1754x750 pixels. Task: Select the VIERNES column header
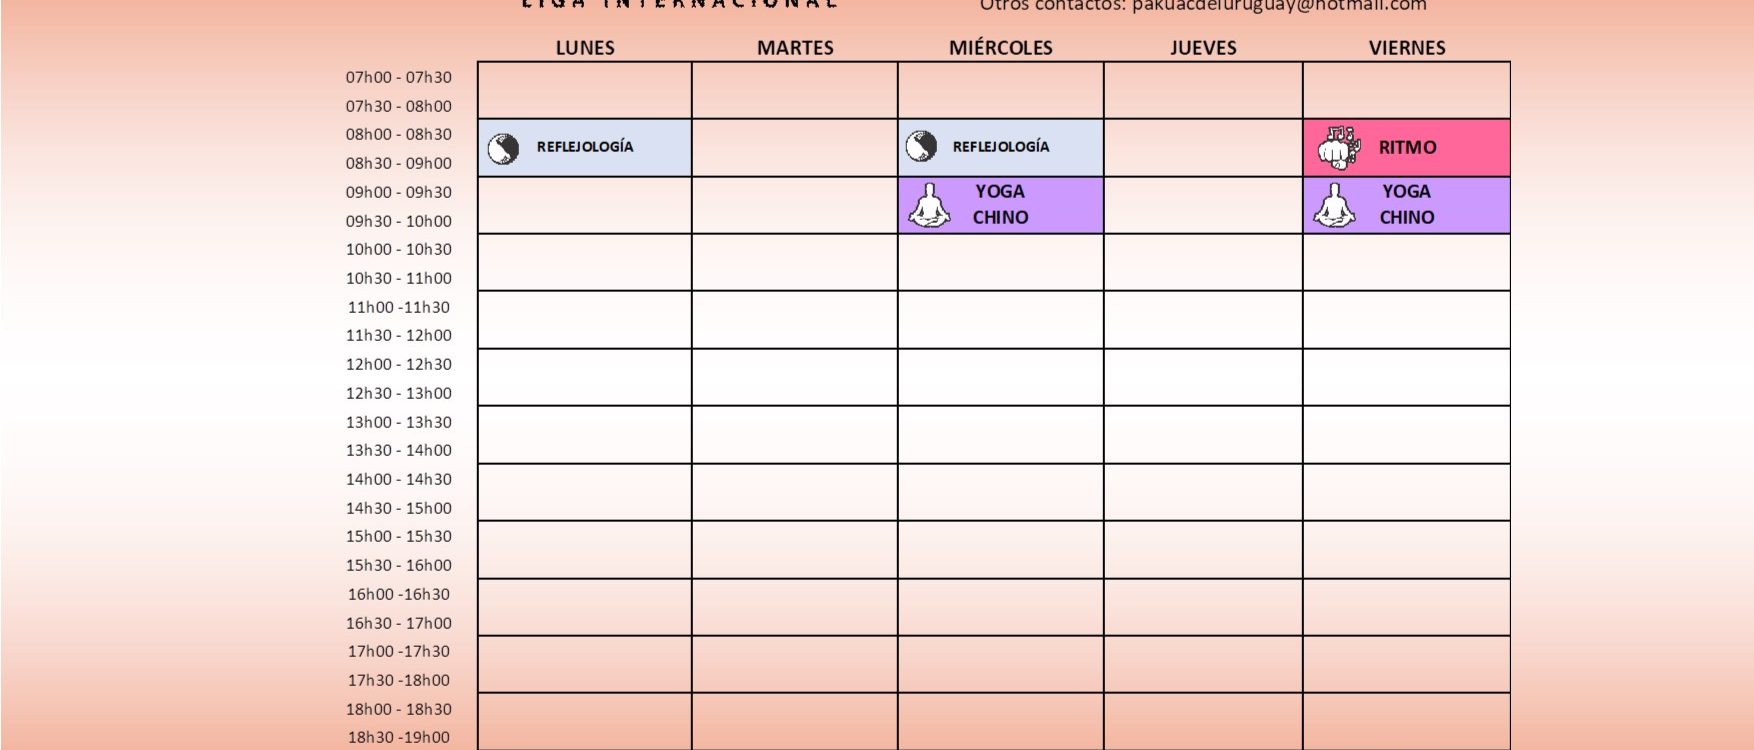pos(1407,48)
